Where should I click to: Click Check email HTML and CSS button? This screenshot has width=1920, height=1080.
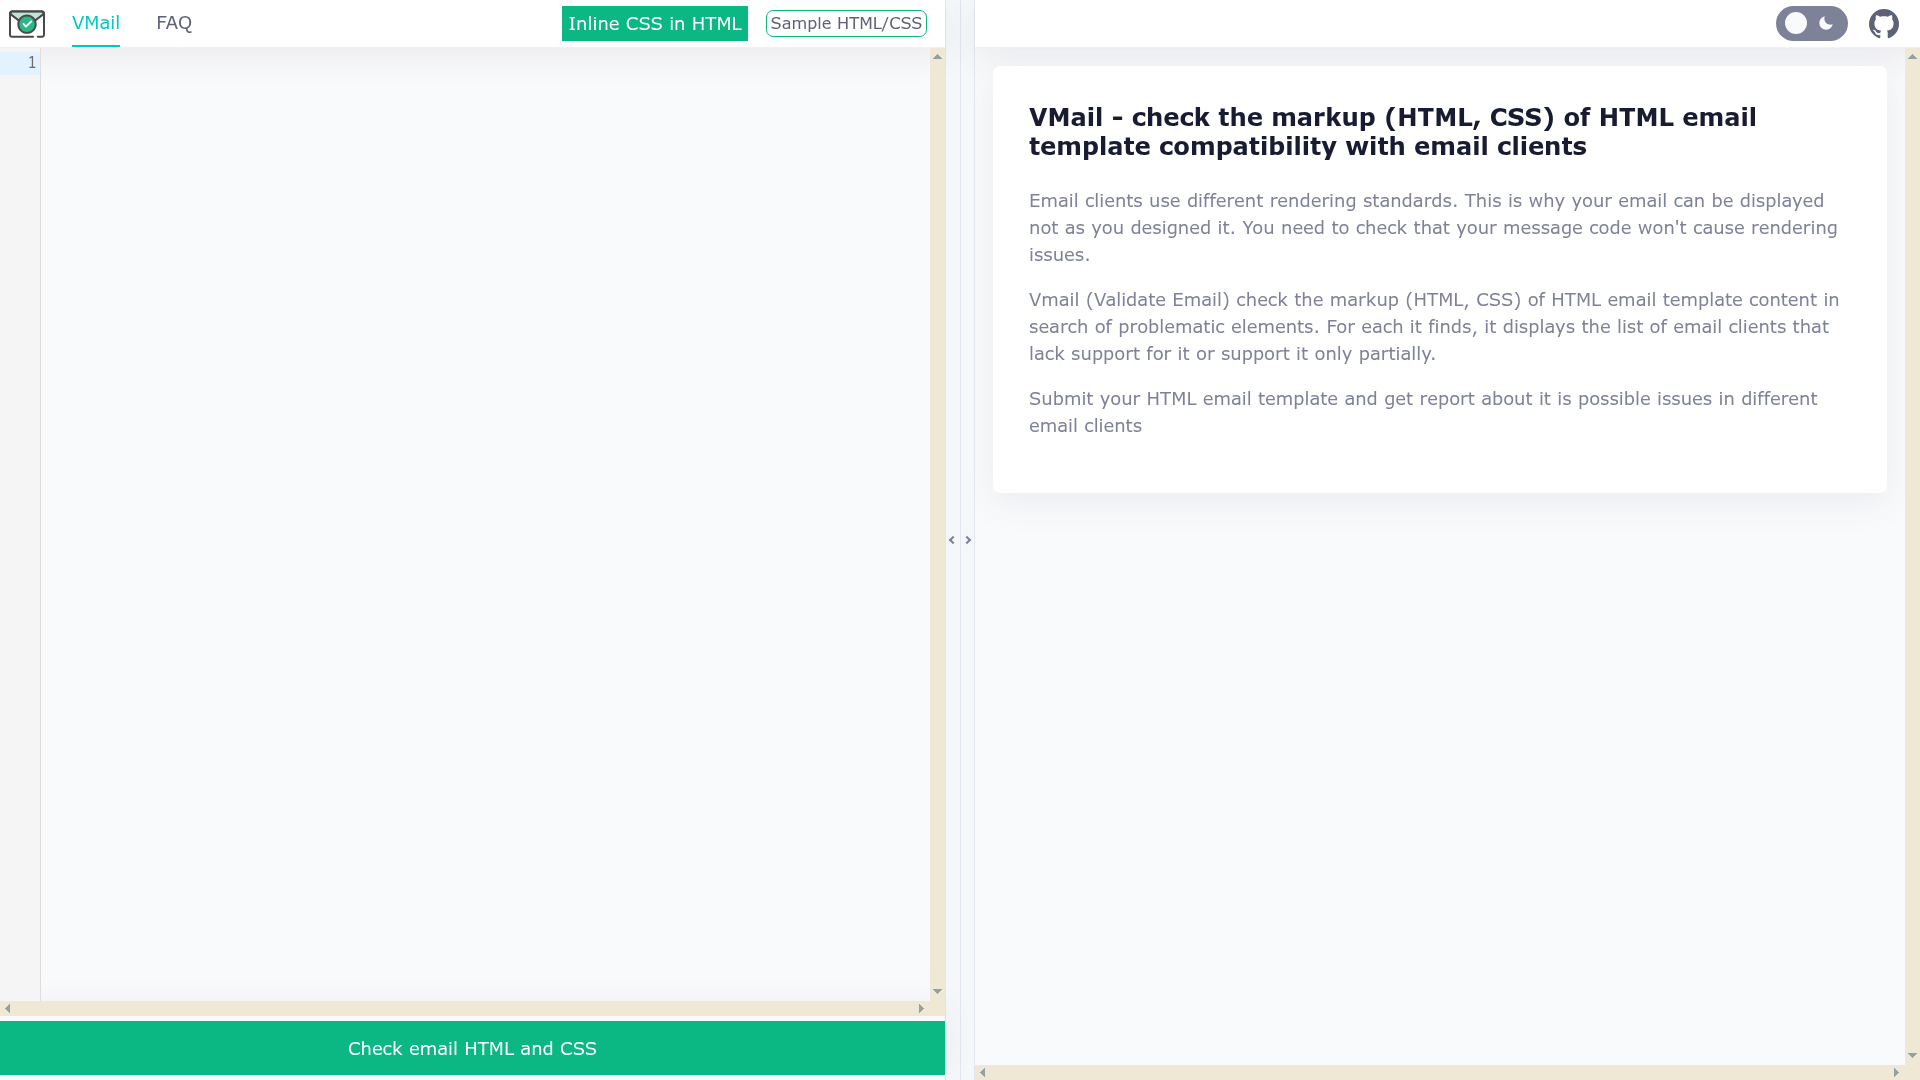tap(472, 1048)
